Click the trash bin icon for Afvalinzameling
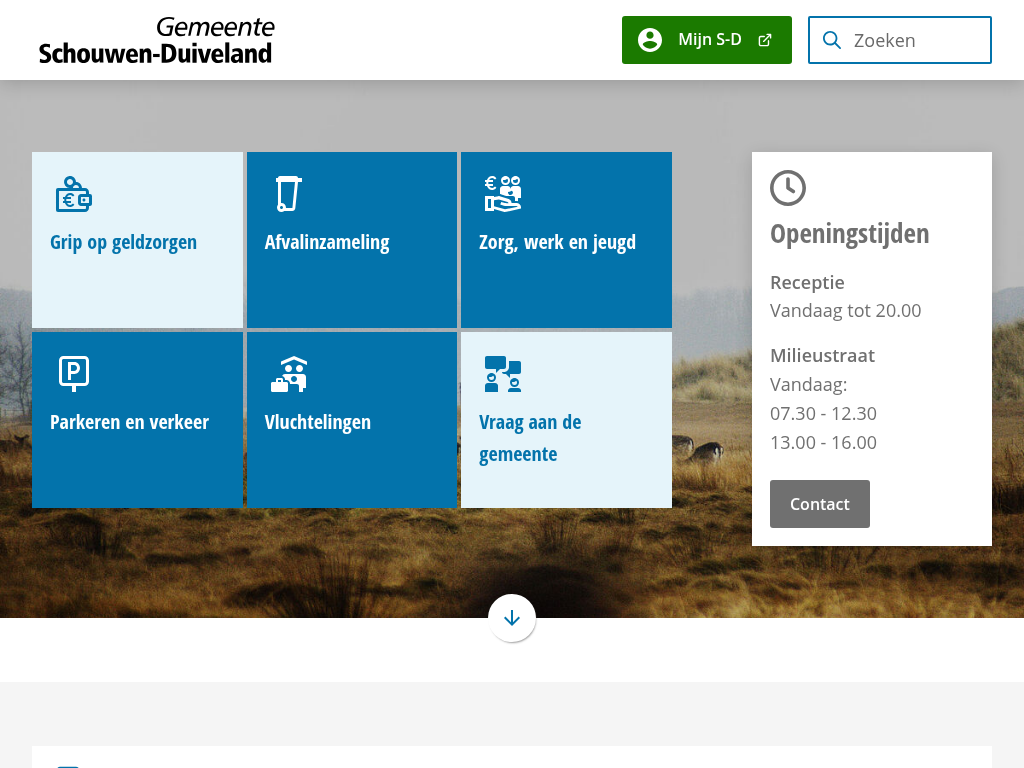 tap(288, 193)
